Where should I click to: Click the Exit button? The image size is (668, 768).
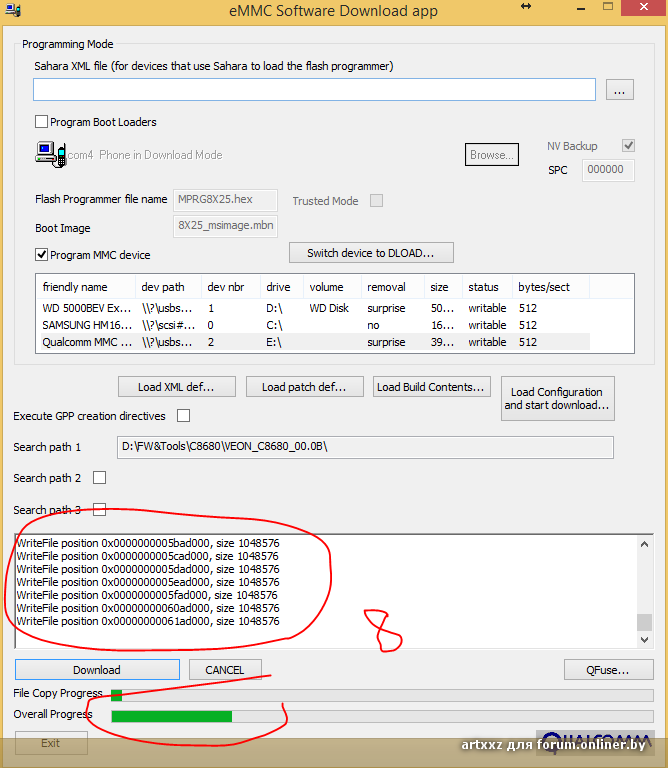51,743
